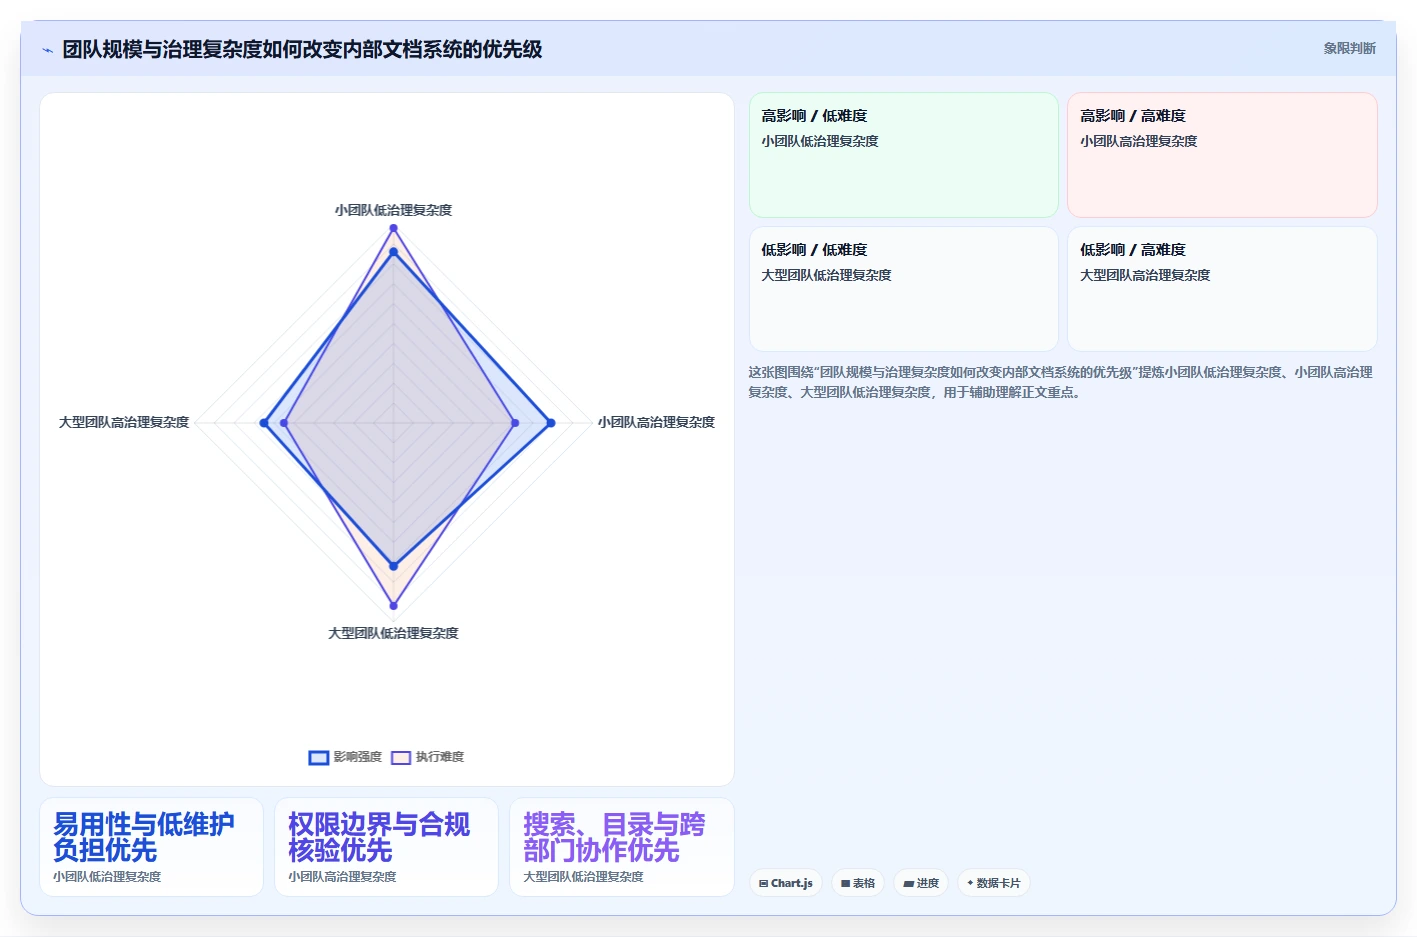
Task: Click the radar top axis label 小团队低治理复杂度
Action: pyautogui.click(x=393, y=210)
